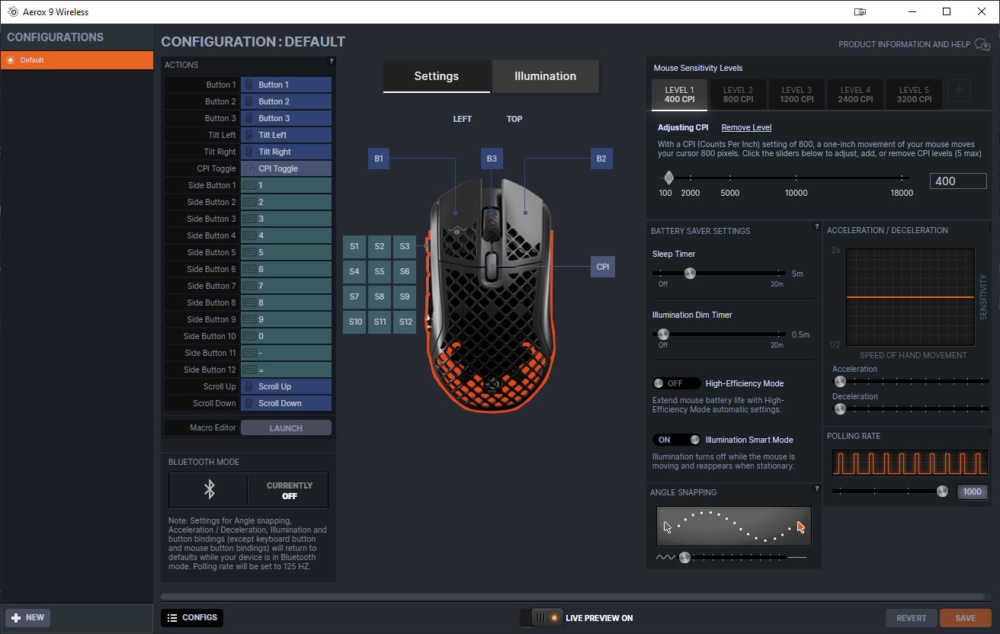Toggle Bluetooth mode Currently Off
Screen dimensions: 1000x634
pyautogui.click(x=288, y=490)
